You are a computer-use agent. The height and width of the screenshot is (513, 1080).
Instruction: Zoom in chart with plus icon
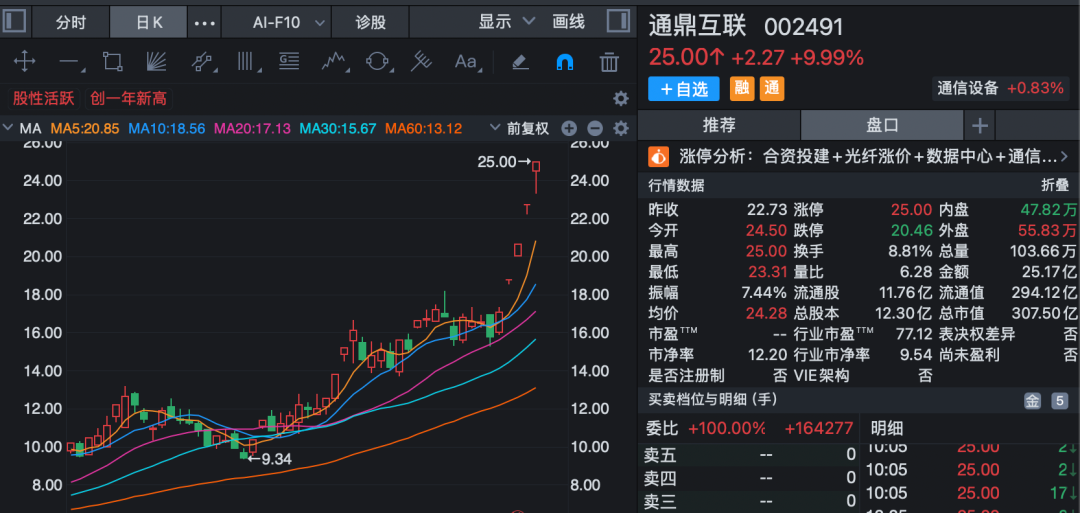pos(568,128)
